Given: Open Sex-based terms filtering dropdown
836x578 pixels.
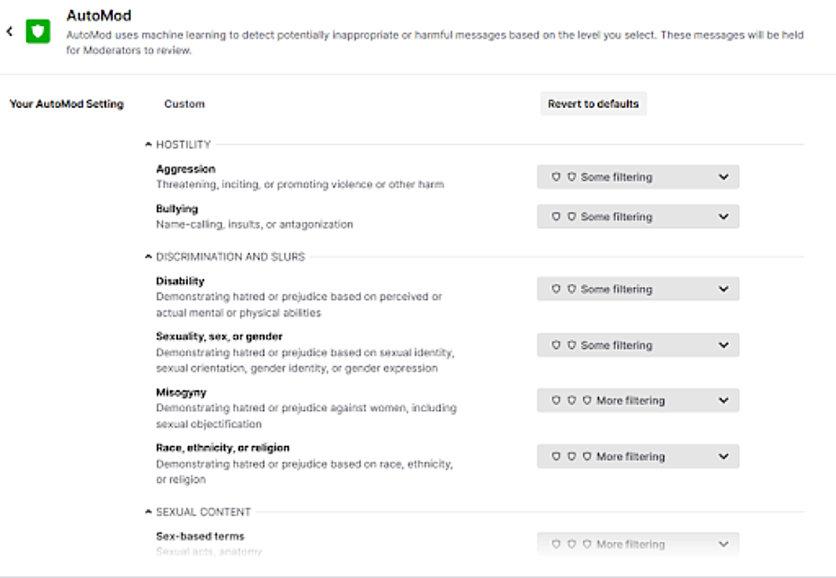Looking at the screenshot, I should pos(638,545).
